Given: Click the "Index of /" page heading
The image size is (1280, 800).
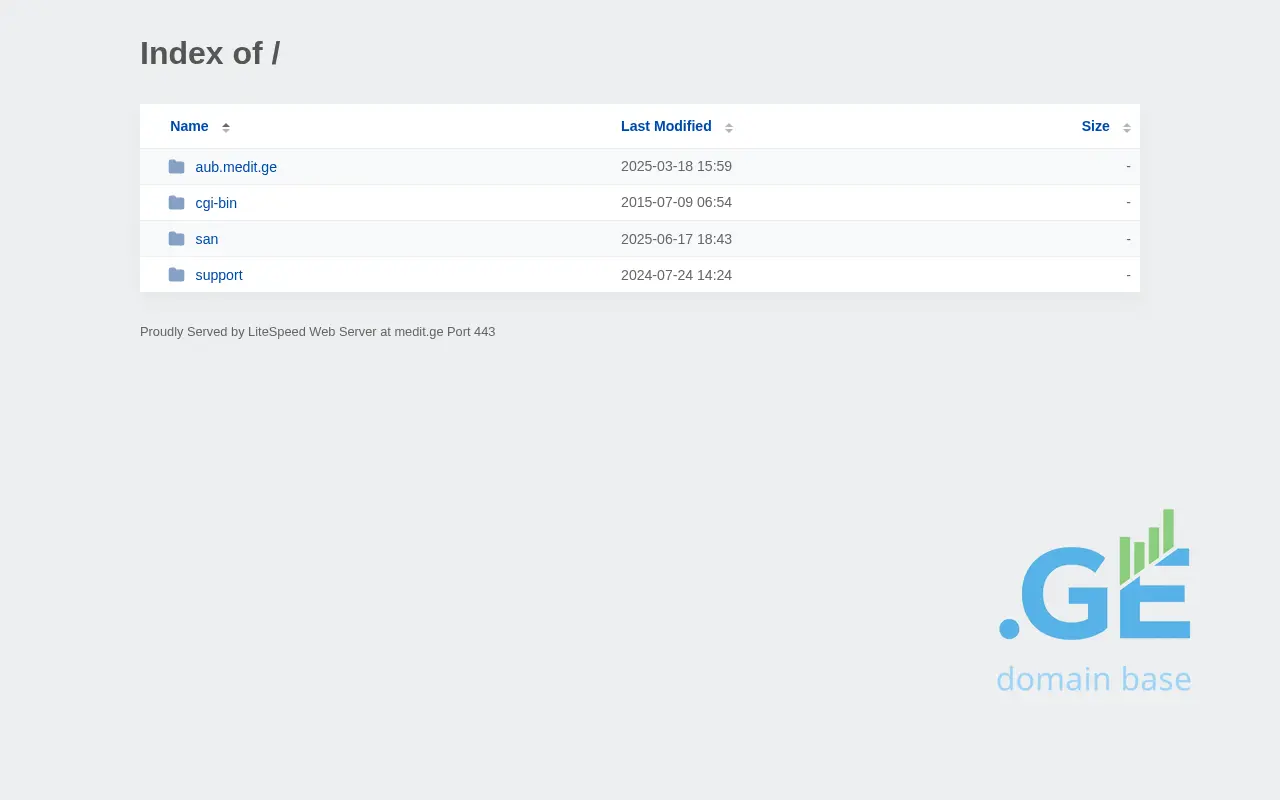Looking at the screenshot, I should pyautogui.click(x=210, y=53).
